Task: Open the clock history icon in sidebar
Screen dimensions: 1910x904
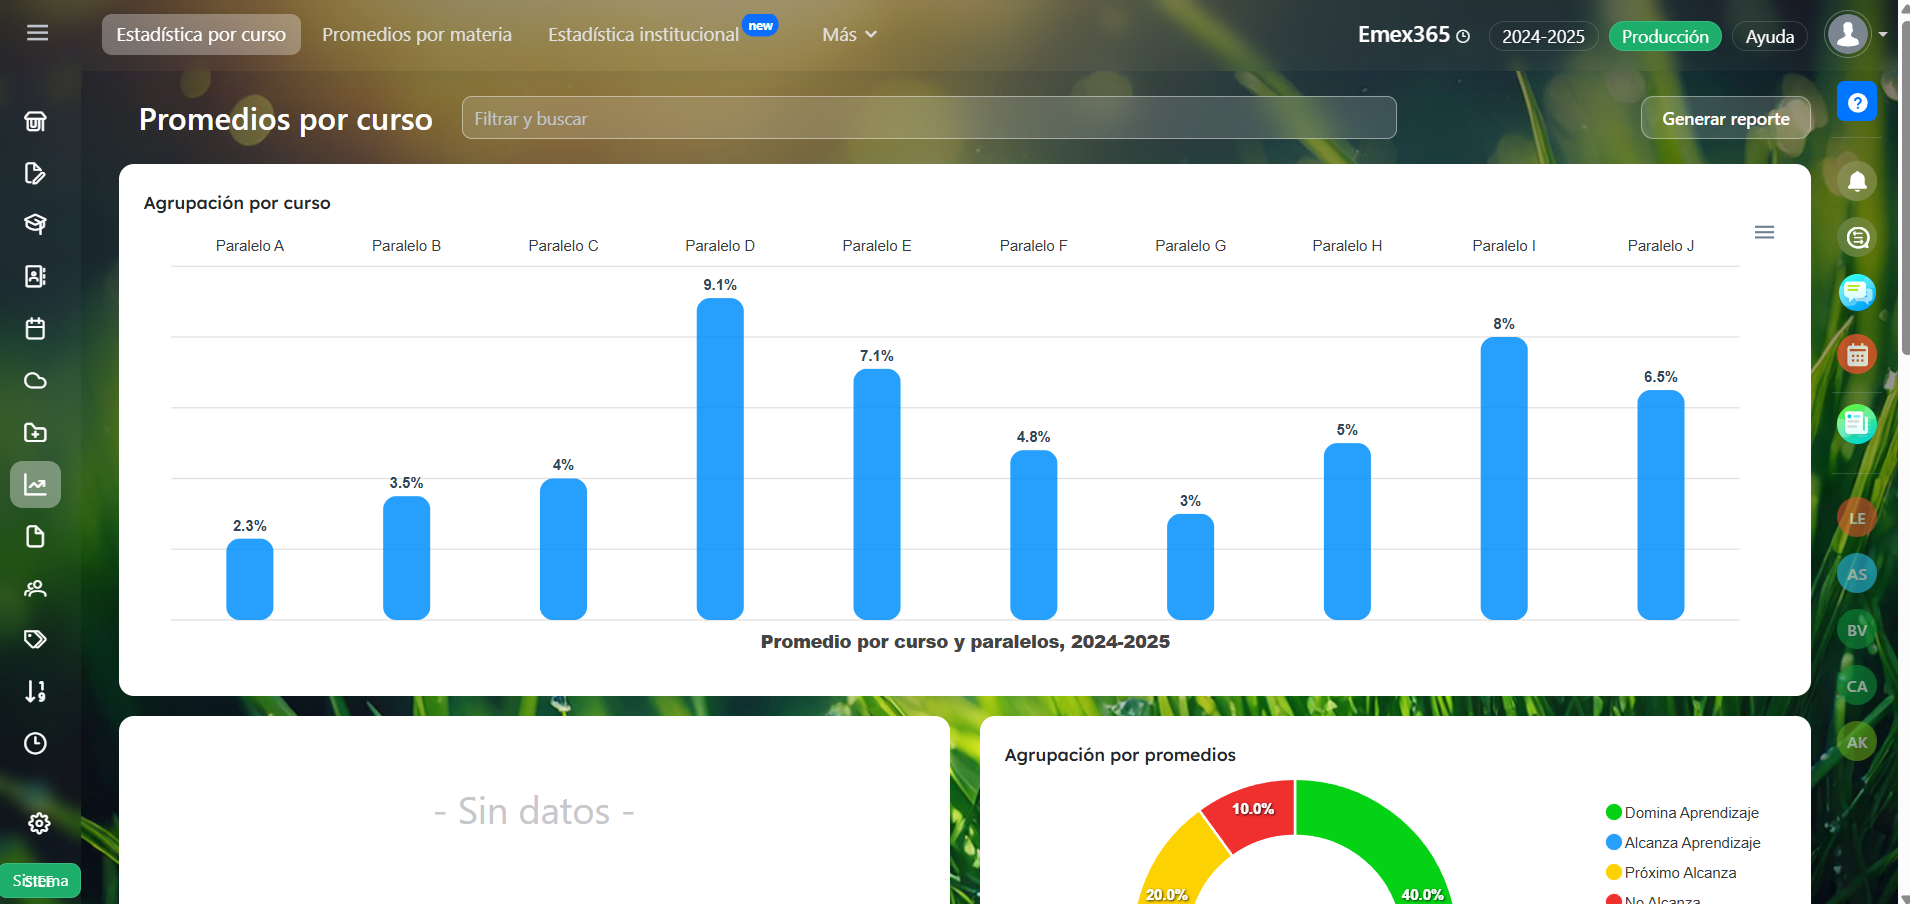Action: 35,743
